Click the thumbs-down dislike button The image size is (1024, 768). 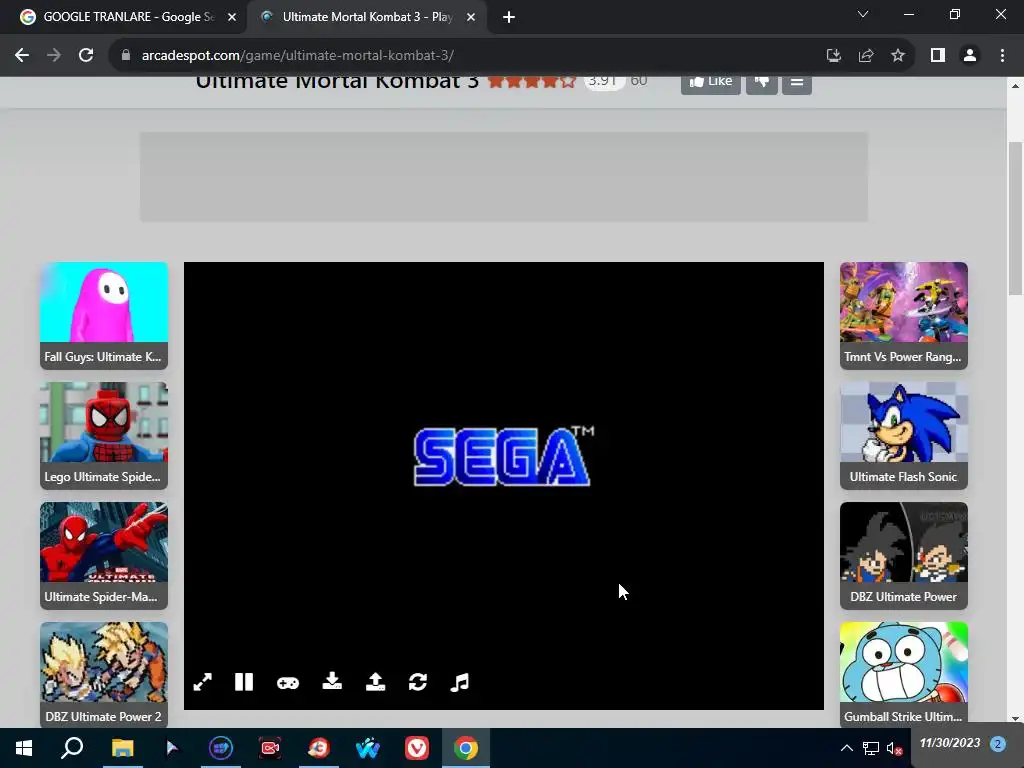[x=761, y=83]
